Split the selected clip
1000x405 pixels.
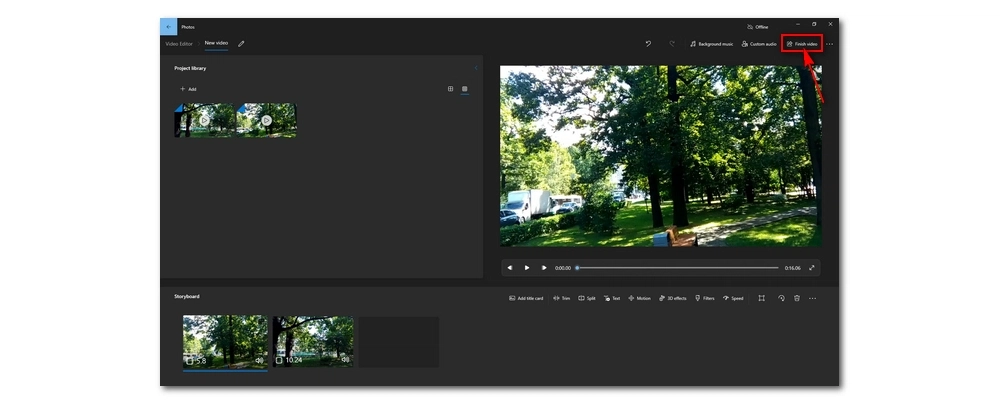(x=587, y=298)
